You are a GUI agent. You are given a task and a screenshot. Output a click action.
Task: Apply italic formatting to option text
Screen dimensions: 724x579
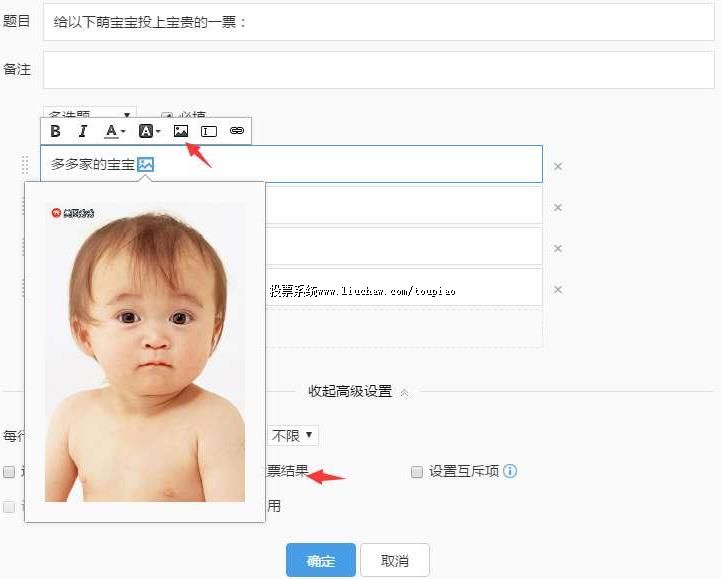click(83, 131)
